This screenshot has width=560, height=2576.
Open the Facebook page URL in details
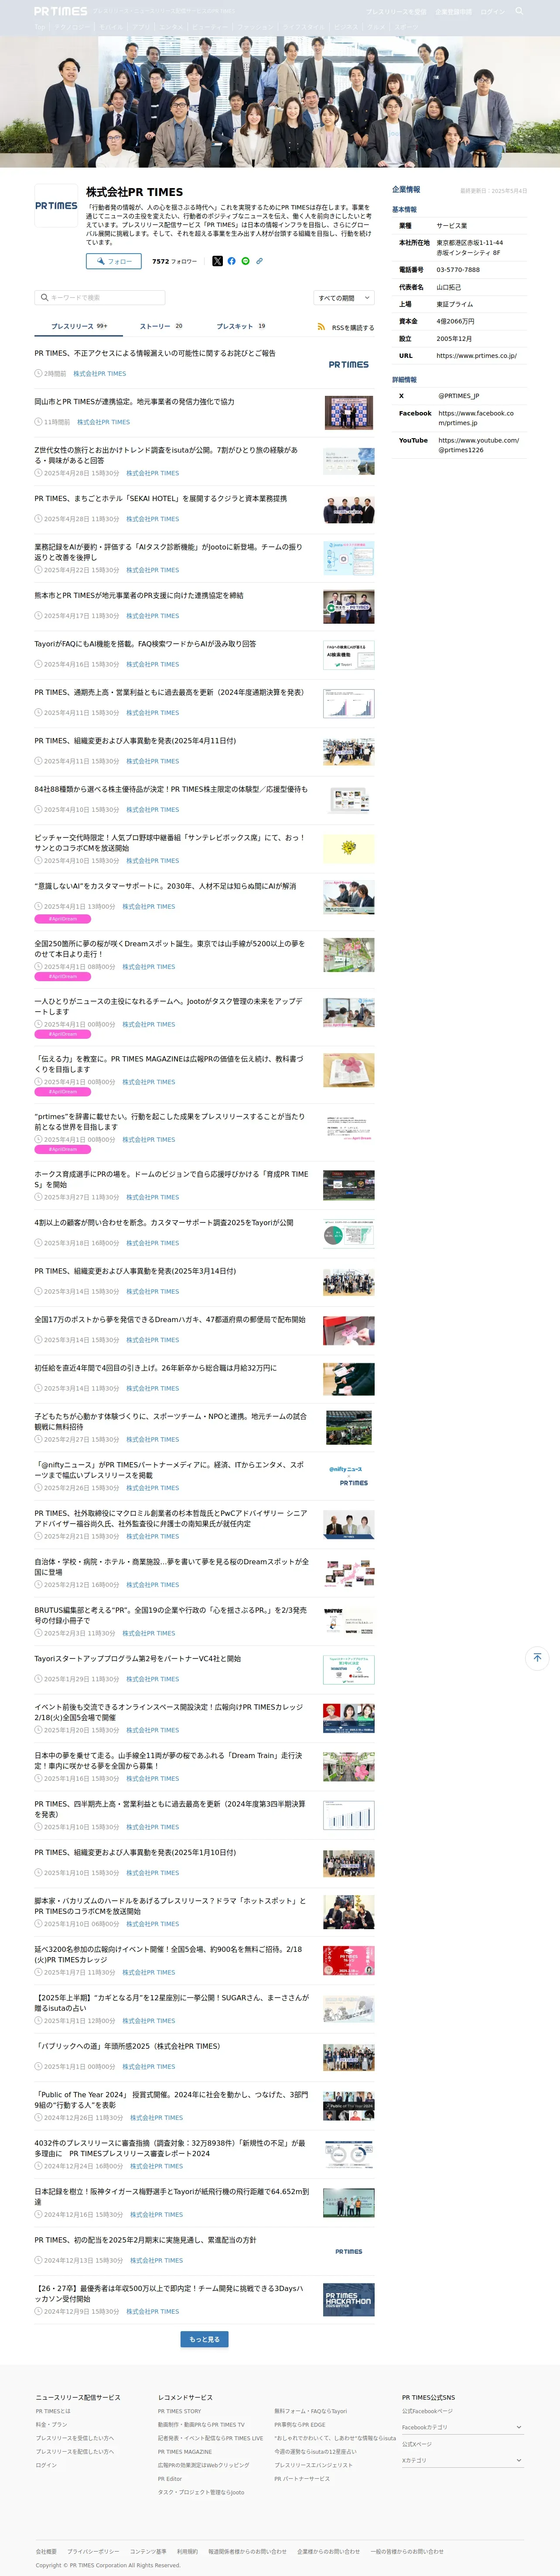pos(476,418)
